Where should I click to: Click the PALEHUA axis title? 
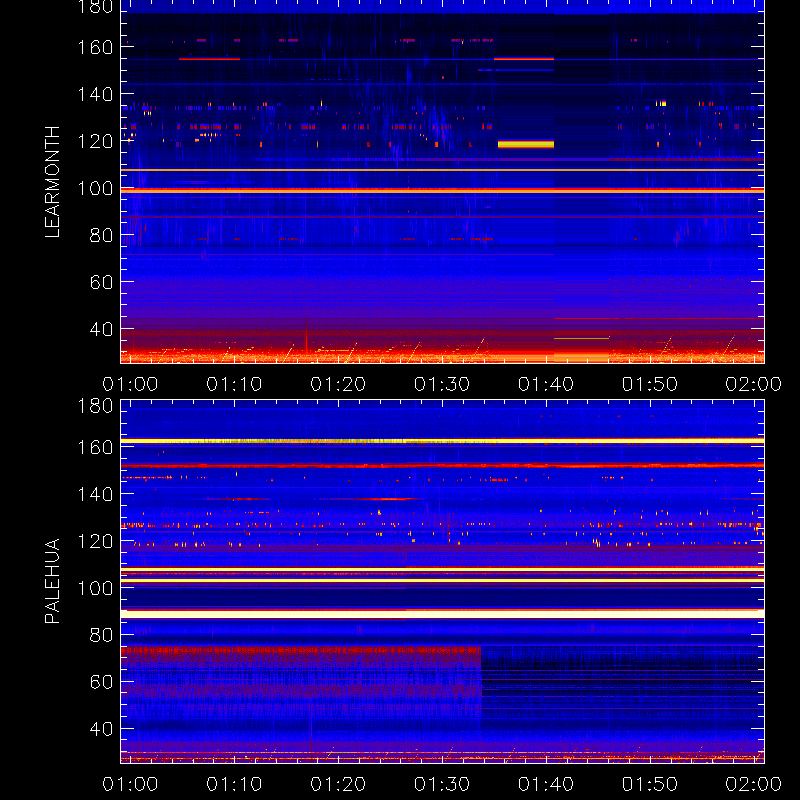pos(52,581)
